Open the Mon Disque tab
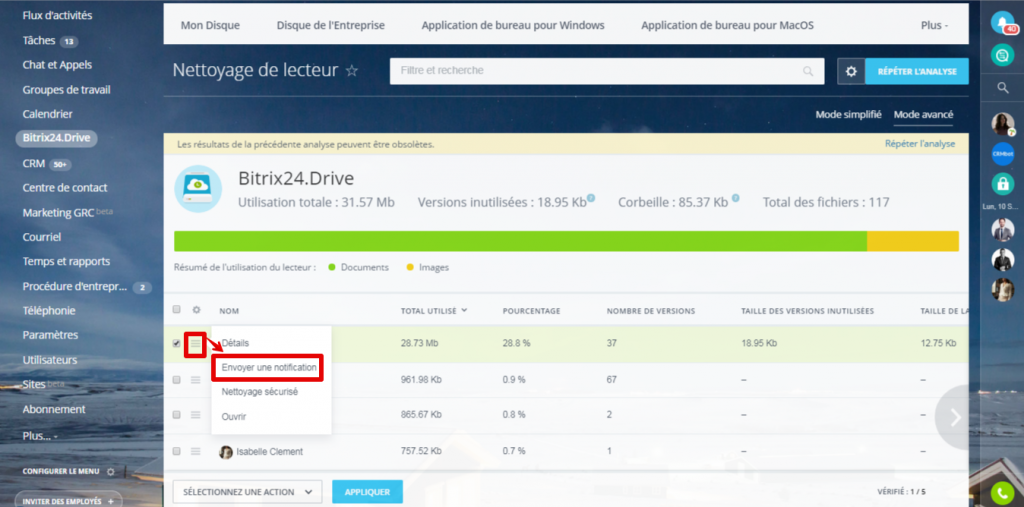Image resolution: width=1024 pixels, height=507 pixels. (x=210, y=25)
